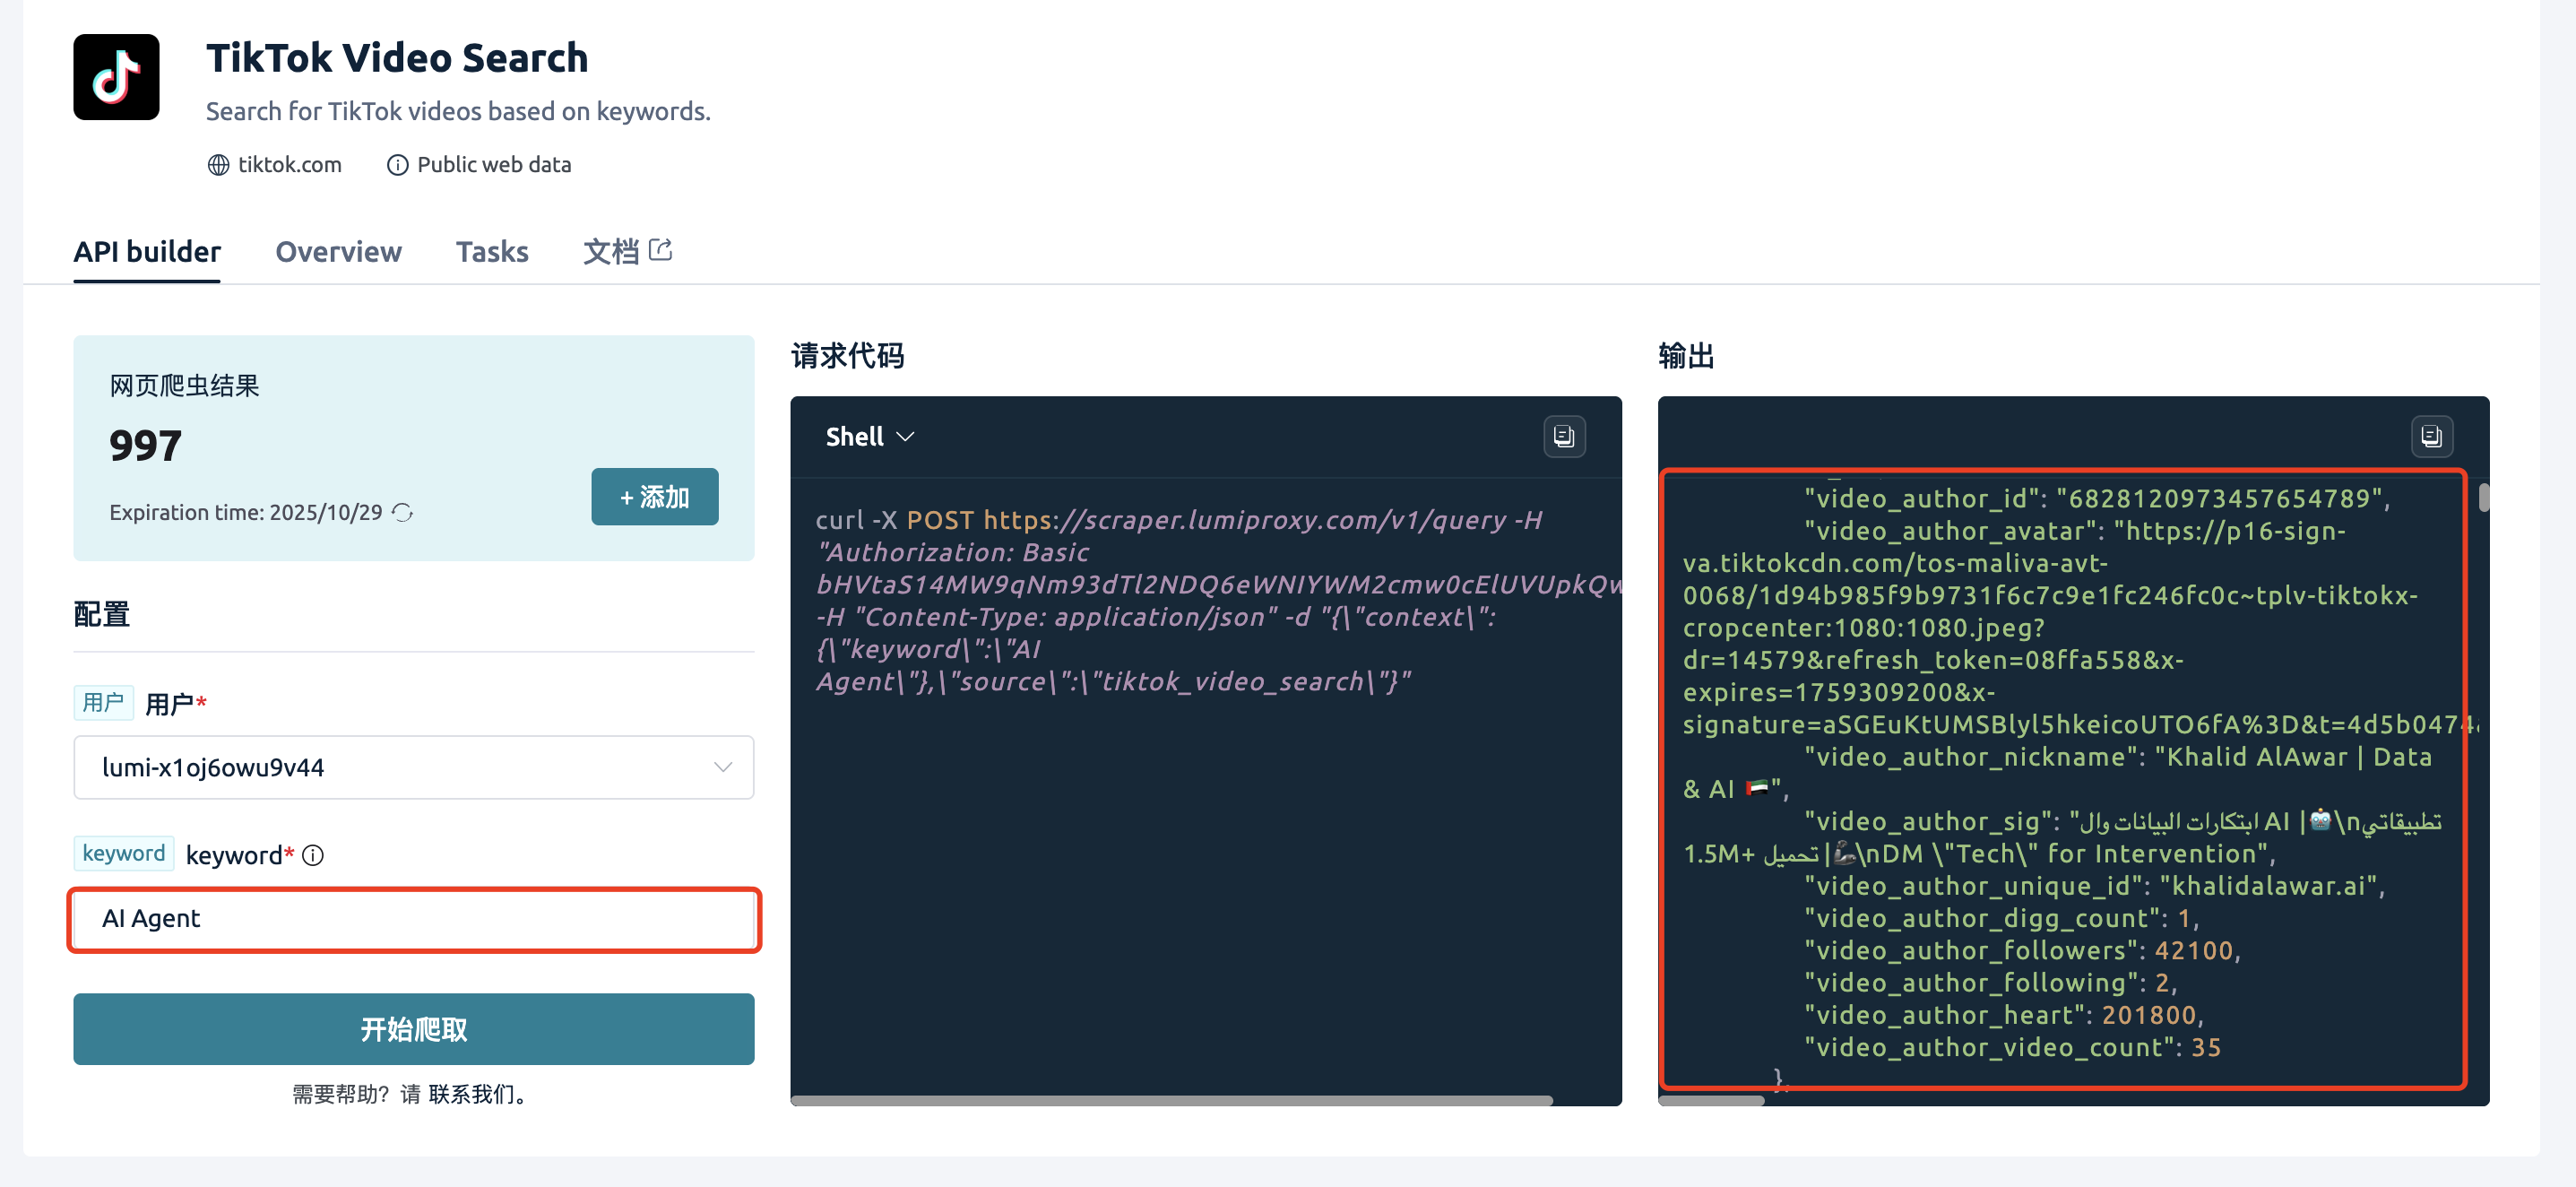Open the Tasks tab
Viewport: 2576px width, 1187px height.
(x=491, y=252)
